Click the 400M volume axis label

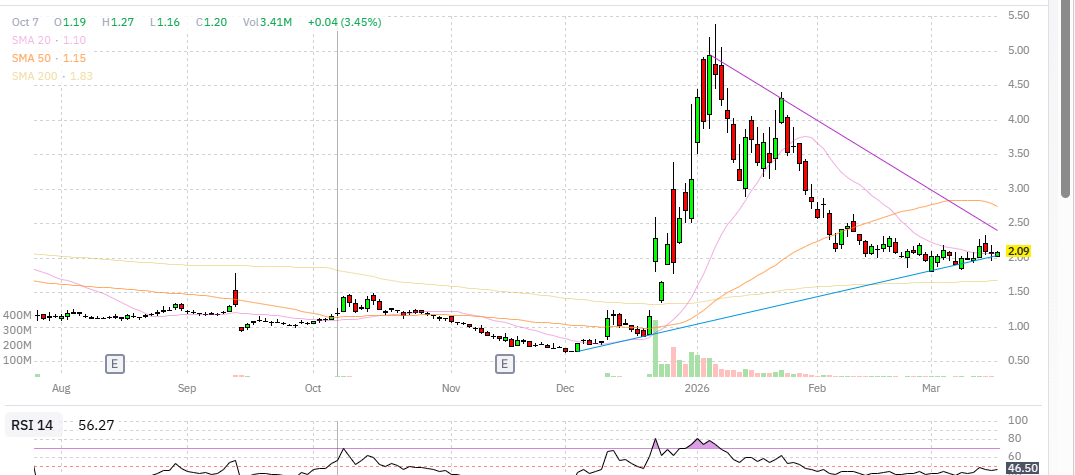[17, 315]
